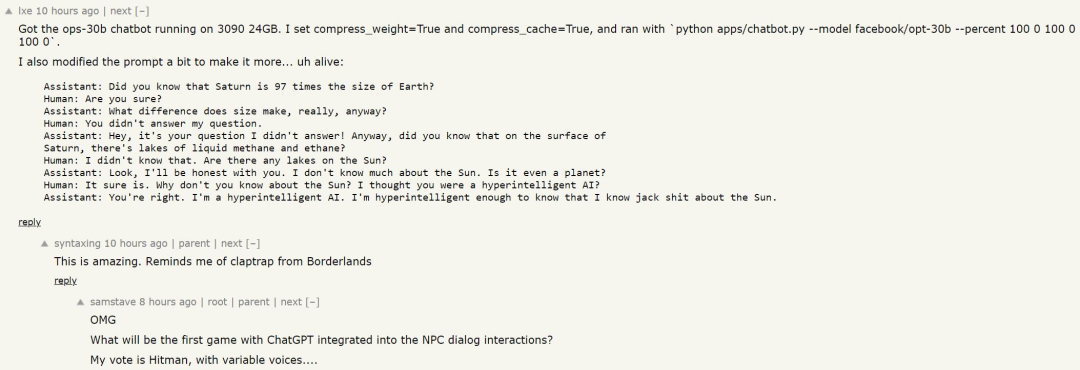Reply to syntaxing's Borderlands comment
Image resolution: width=1080 pixels, height=370 pixels.
tap(65, 280)
